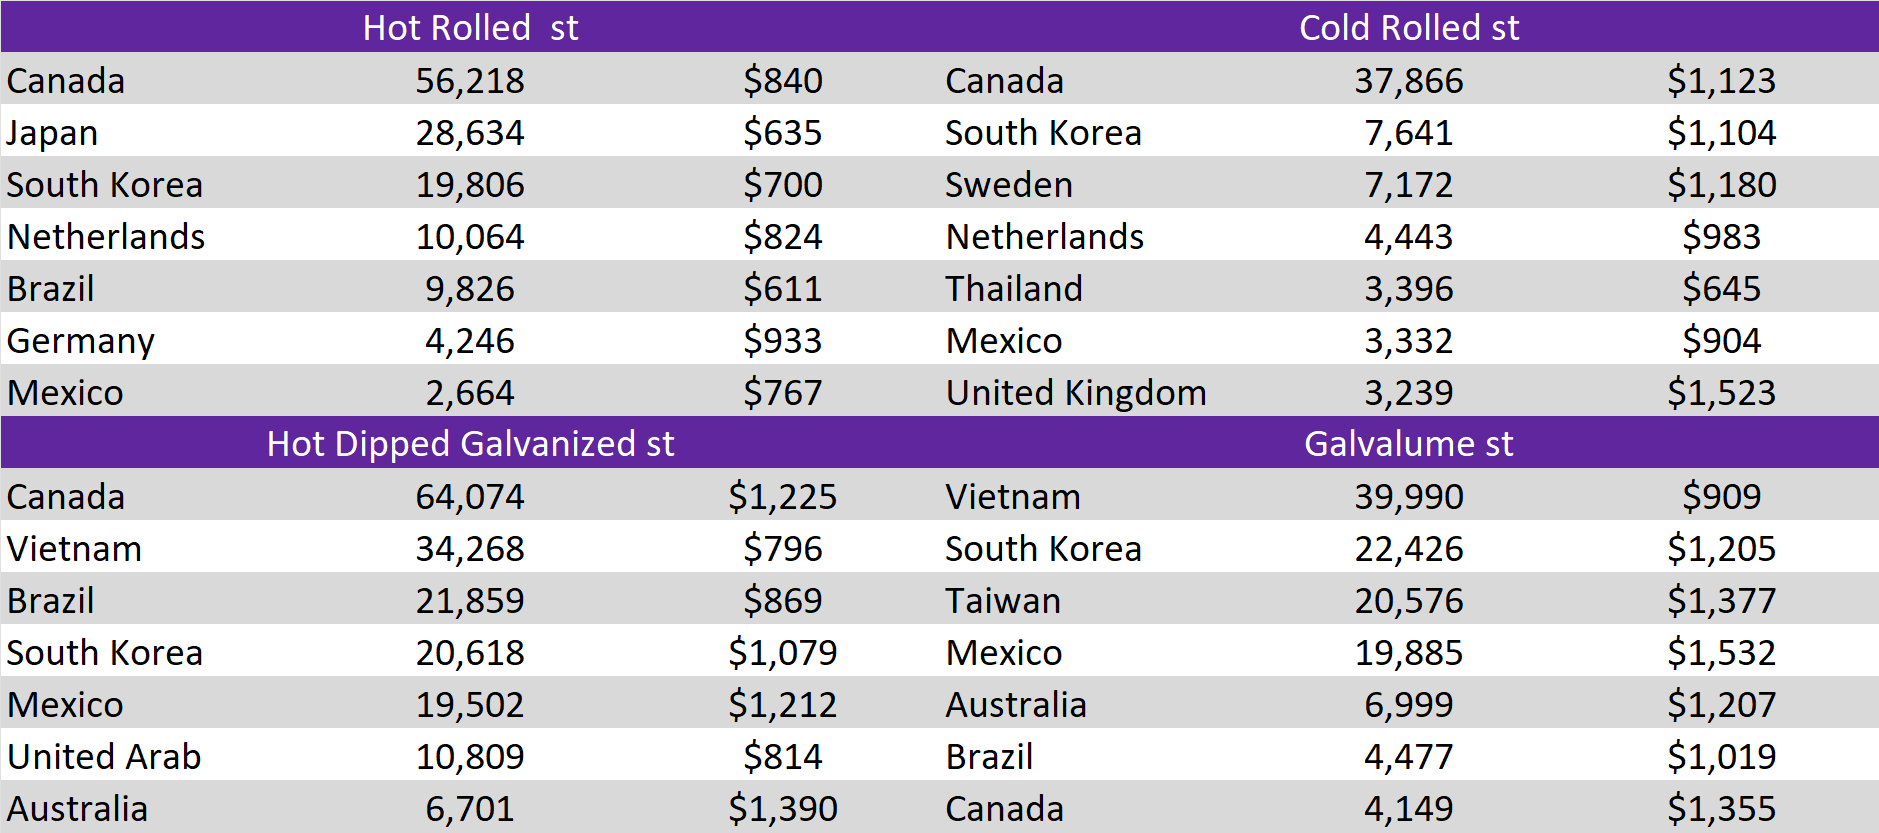Click the Taiwan country cell
The width and height of the screenshot is (1879, 833).
point(1002,601)
